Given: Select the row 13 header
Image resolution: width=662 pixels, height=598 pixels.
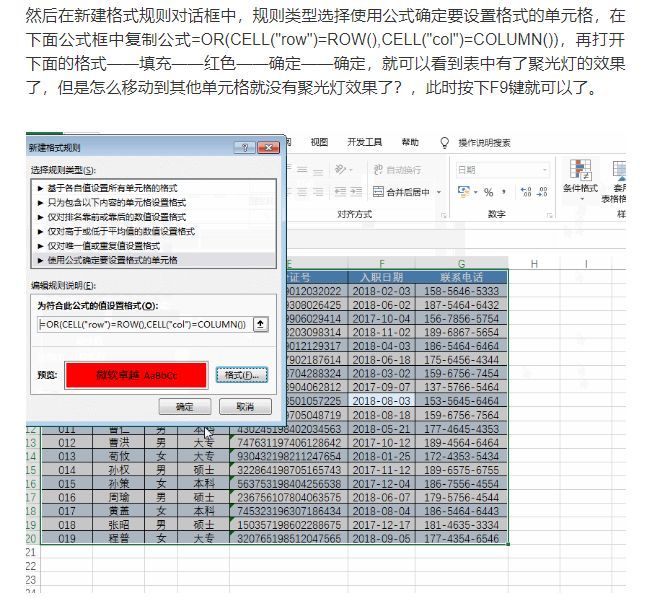Looking at the screenshot, I should tap(33, 443).
